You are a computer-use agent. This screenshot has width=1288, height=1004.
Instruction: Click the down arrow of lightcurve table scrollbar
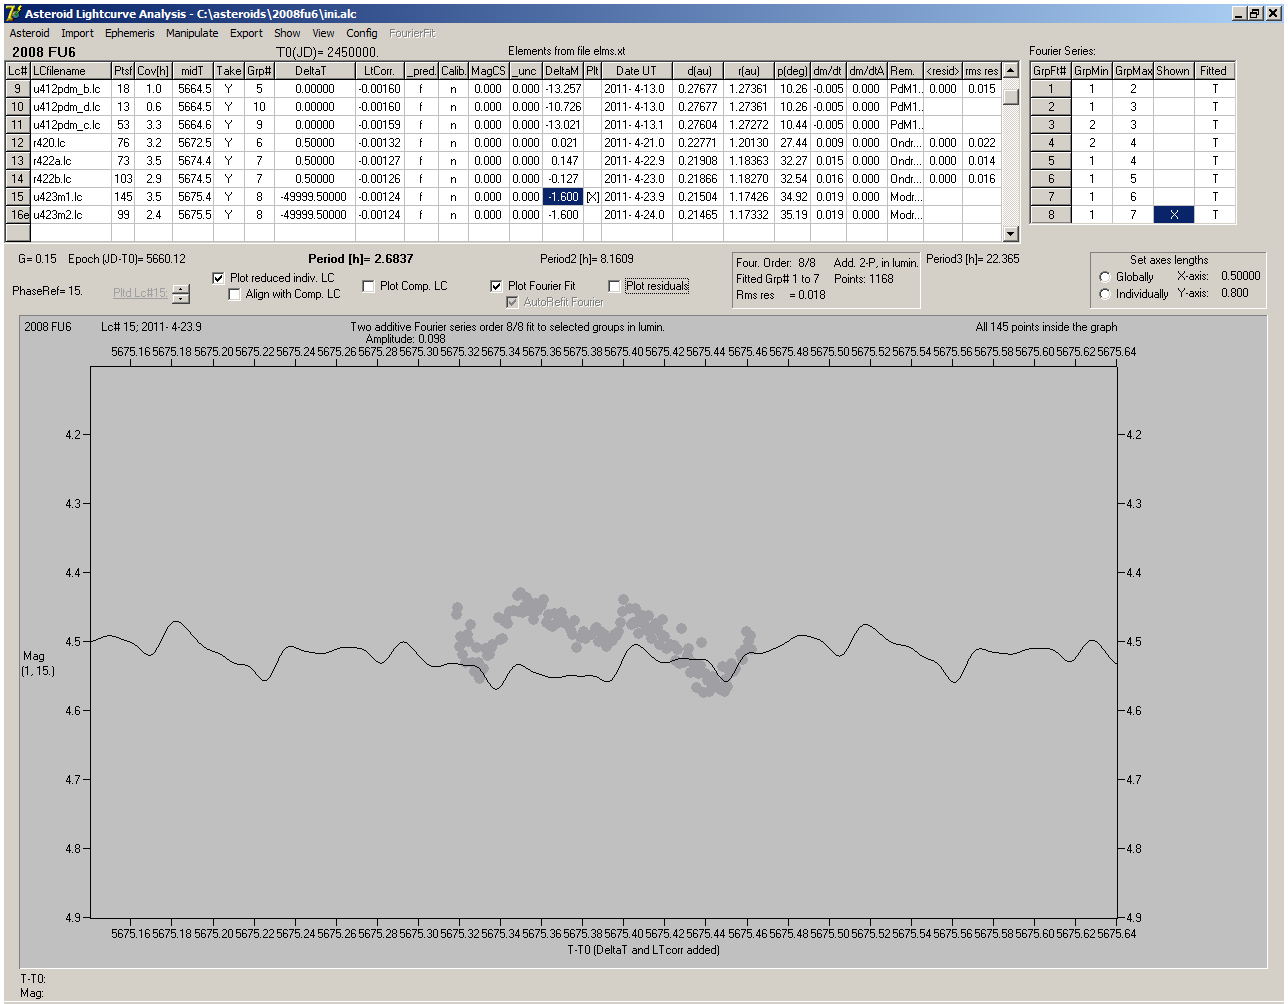coord(1011,234)
